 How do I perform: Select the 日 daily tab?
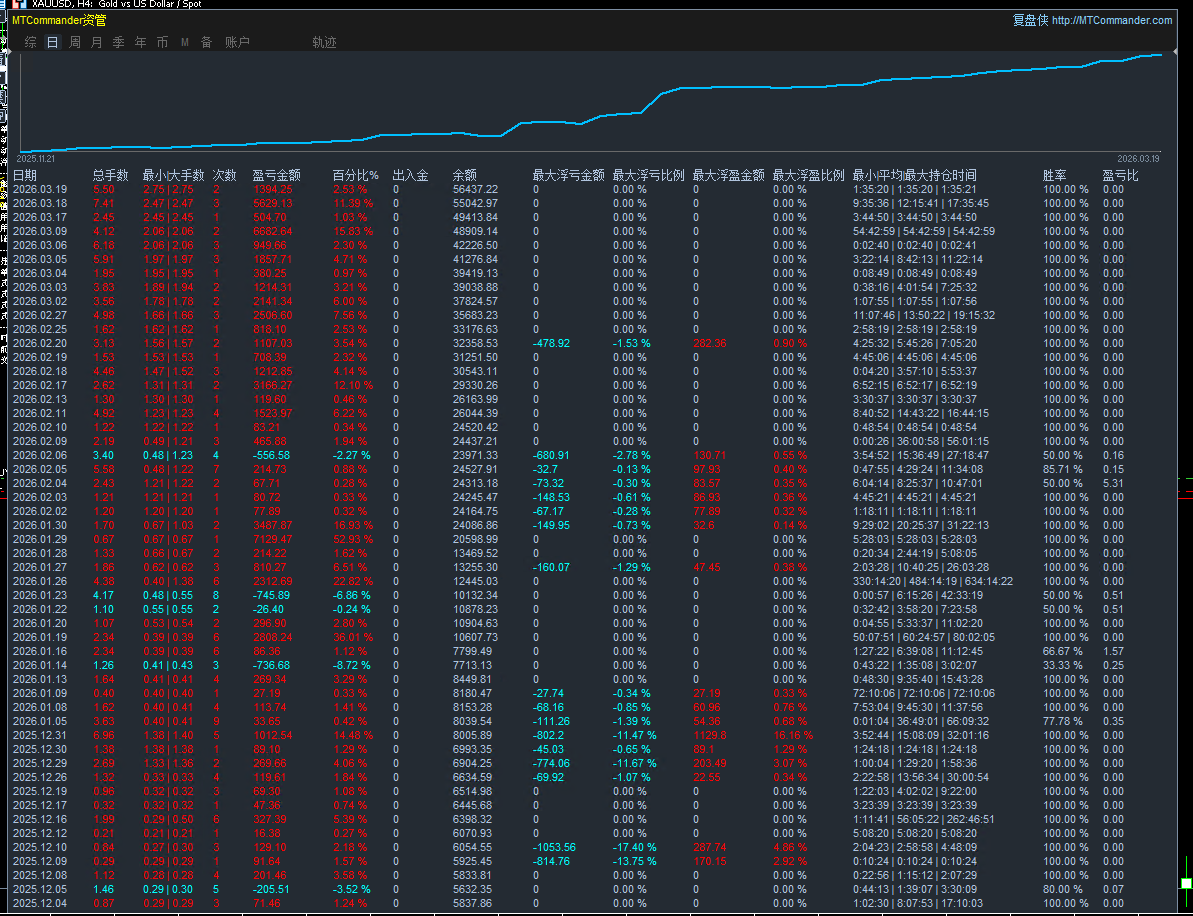click(52, 42)
